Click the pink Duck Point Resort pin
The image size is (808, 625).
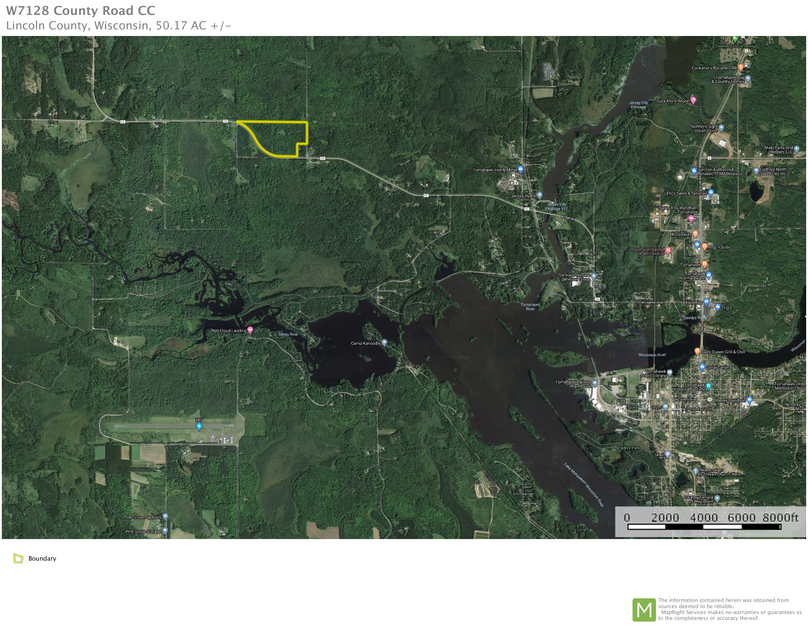[694, 101]
